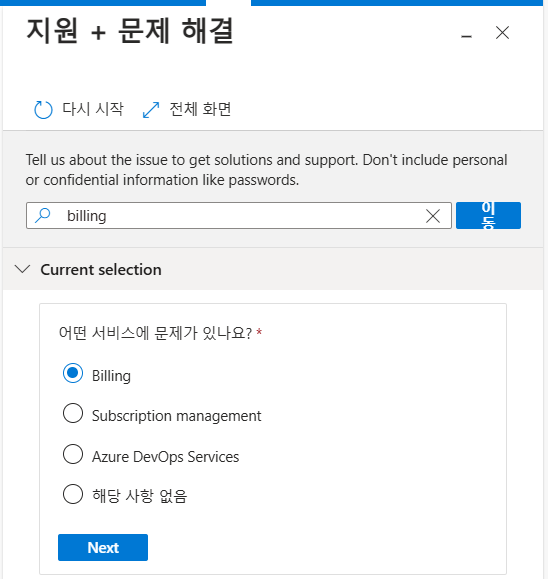548x579 pixels.
Task: Choose Azure DevOps Services option
Action: click(x=73, y=454)
